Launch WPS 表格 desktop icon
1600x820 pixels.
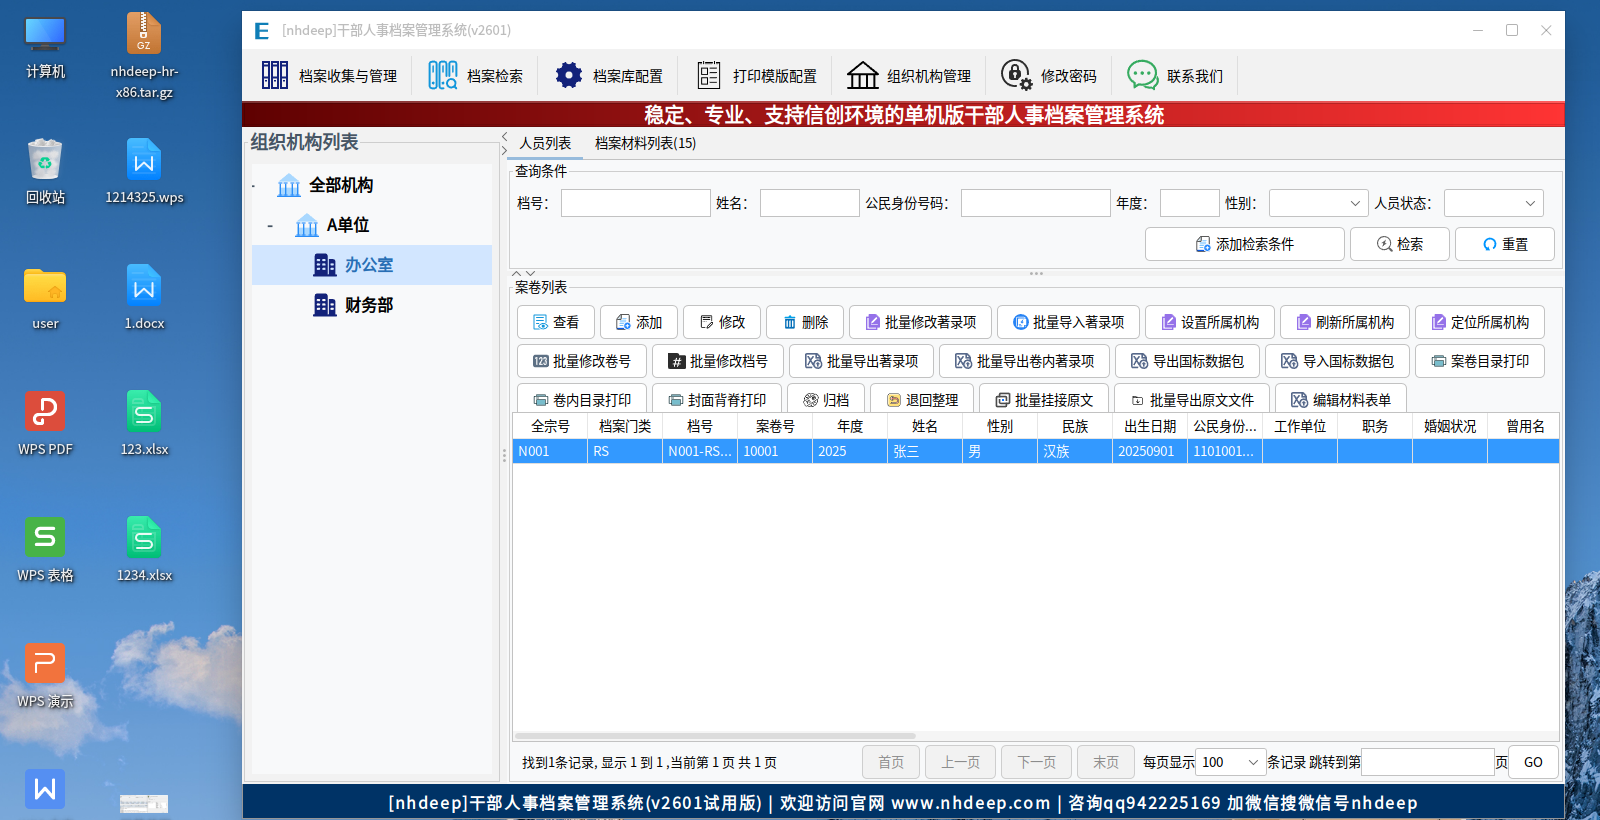coord(45,550)
